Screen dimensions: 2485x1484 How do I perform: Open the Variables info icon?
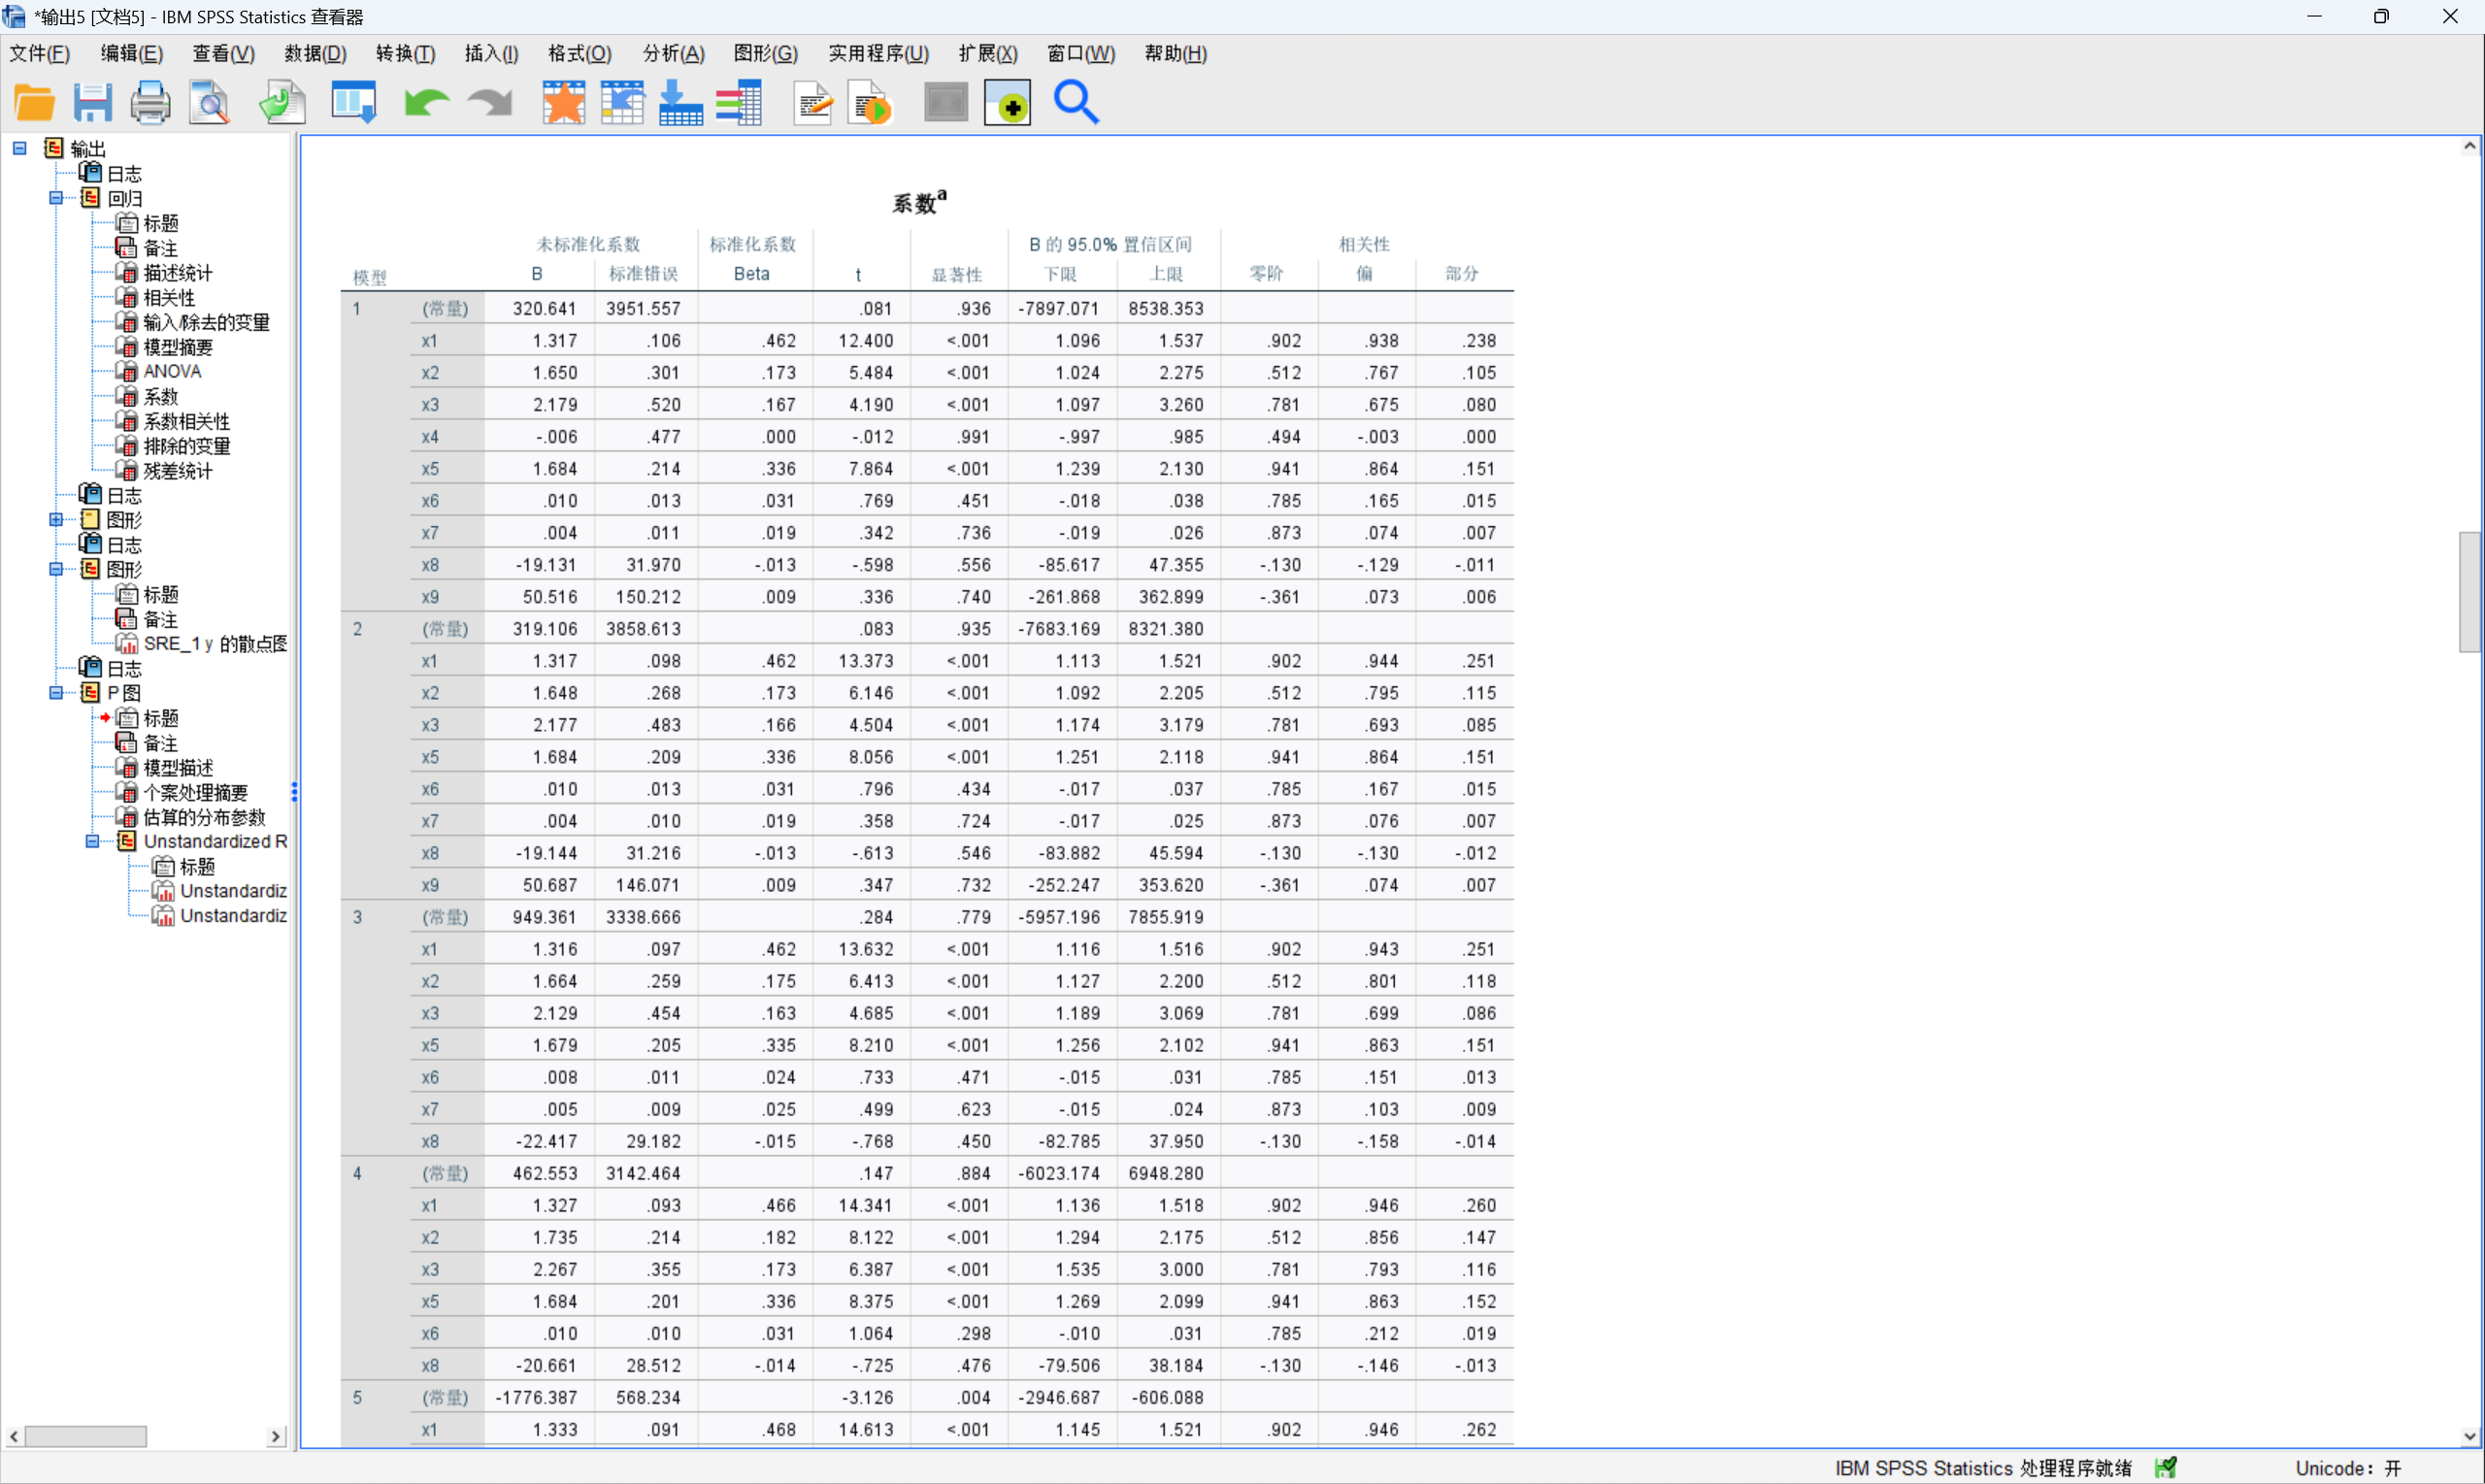coord(739,103)
